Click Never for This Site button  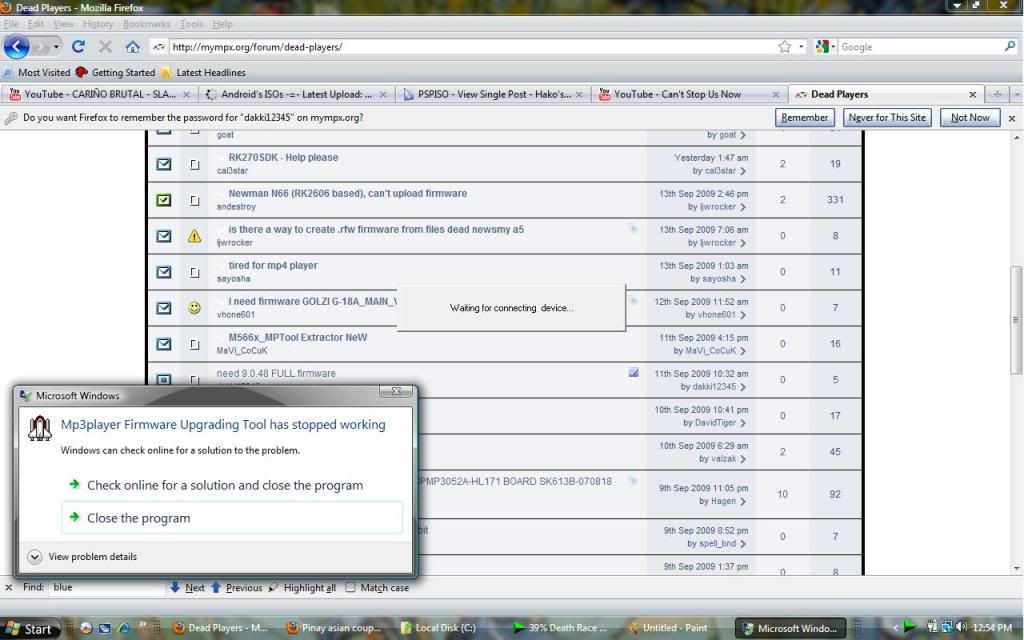click(887, 117)
